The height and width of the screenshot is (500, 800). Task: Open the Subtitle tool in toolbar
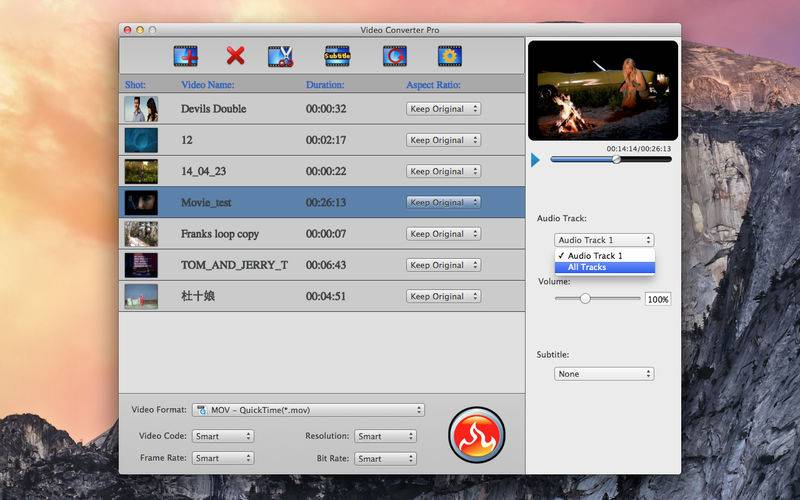click(337, 56)
